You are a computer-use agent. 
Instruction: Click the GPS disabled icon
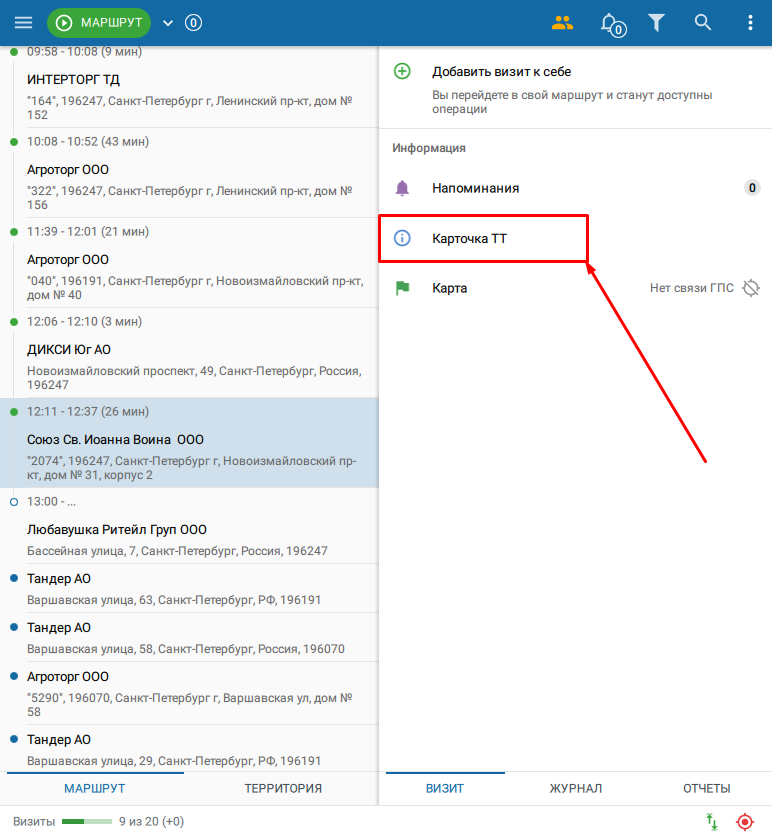click(x=751, y=288)
